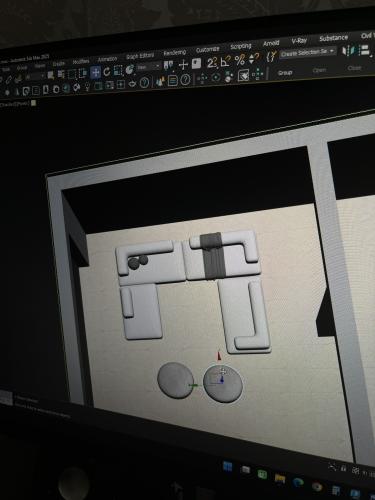This screenshot has height=500, width=375.
Task: Click the Group button
Action: pyautogui.click(x=285, y=72)
